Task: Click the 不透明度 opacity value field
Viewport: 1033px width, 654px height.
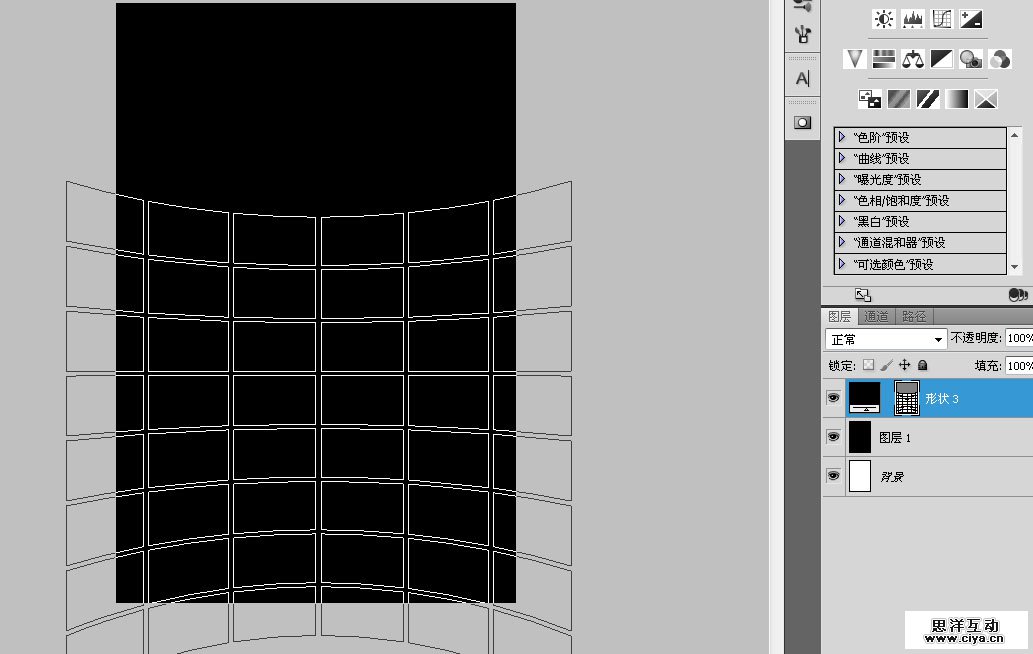Action: tap(1018, 339)
